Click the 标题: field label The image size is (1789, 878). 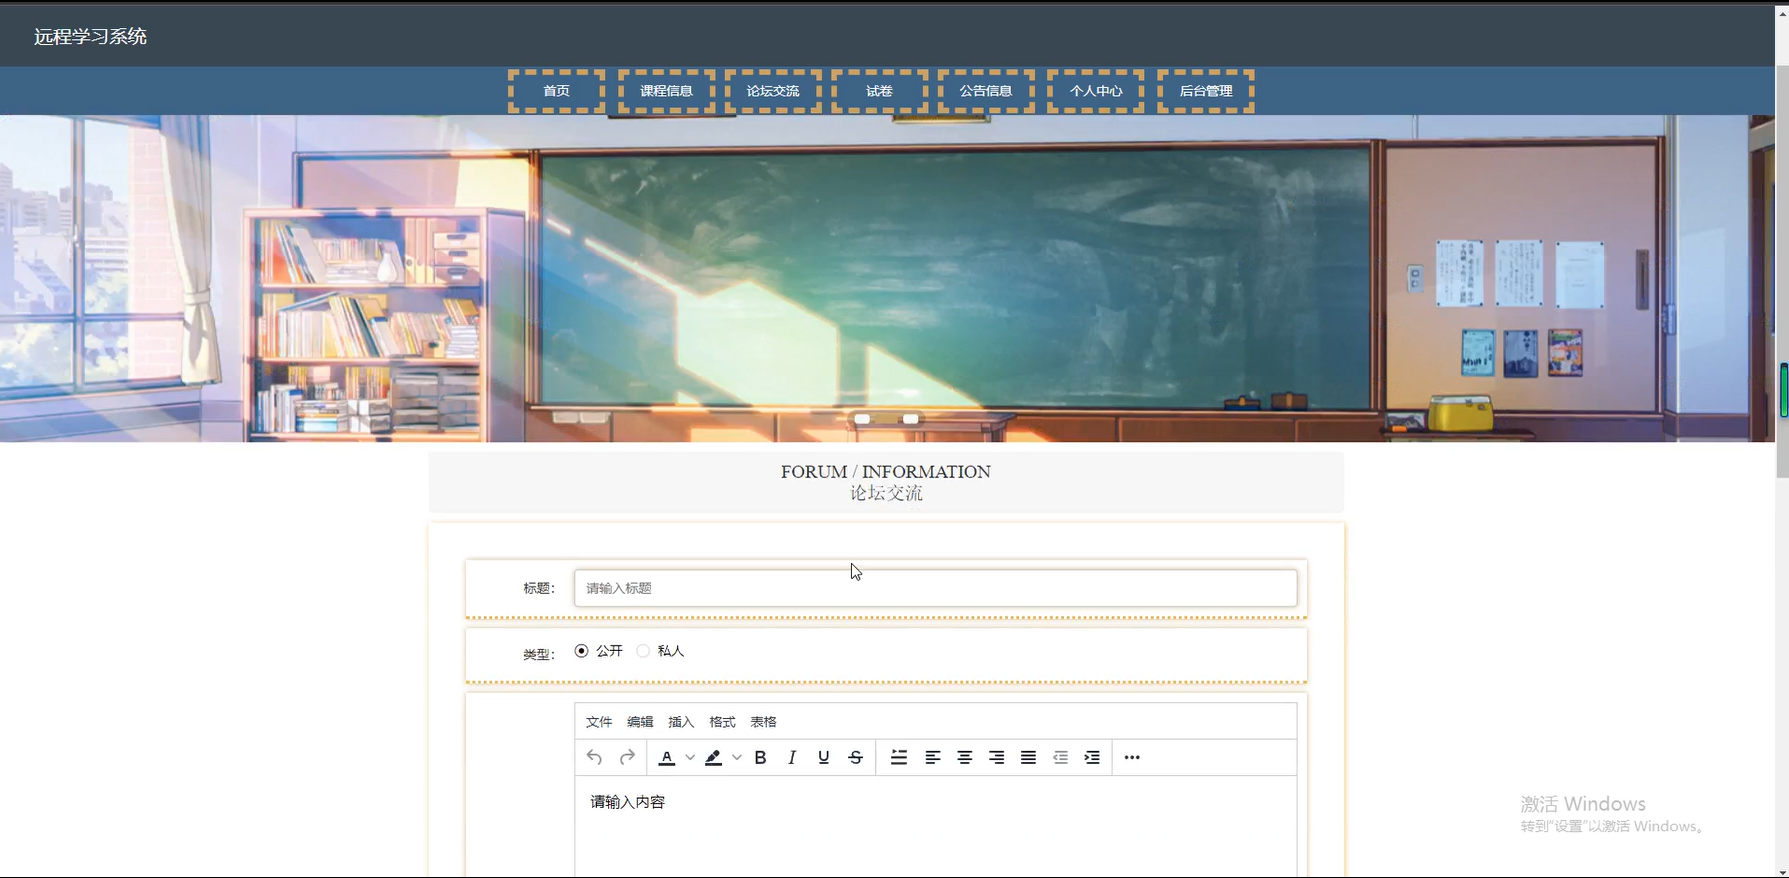(x=539, y=588)
